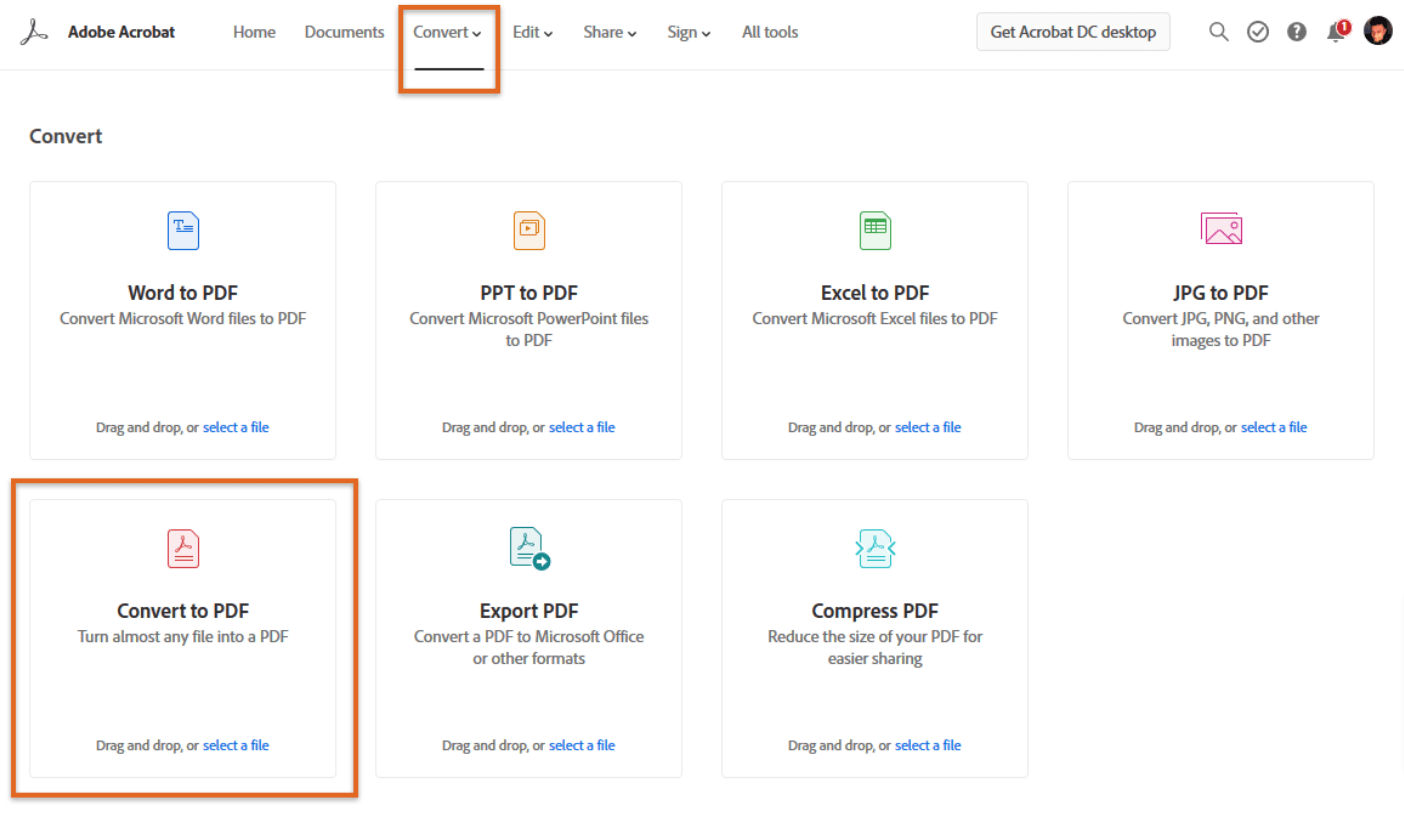Click the Excel to PDF spreadsheet icon
The image size is (1404, 826).
[875, 231]
